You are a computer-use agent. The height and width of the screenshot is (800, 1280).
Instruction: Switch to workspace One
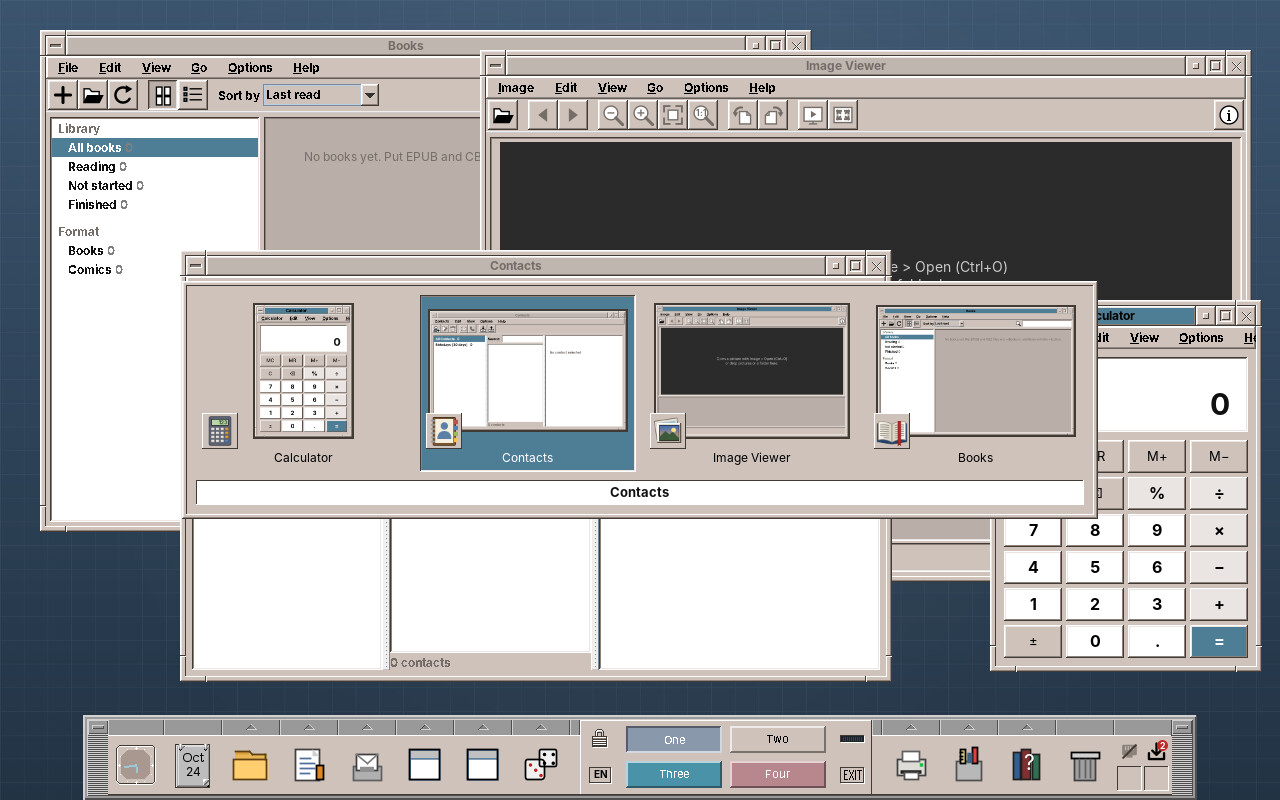[x=674, y=740]
